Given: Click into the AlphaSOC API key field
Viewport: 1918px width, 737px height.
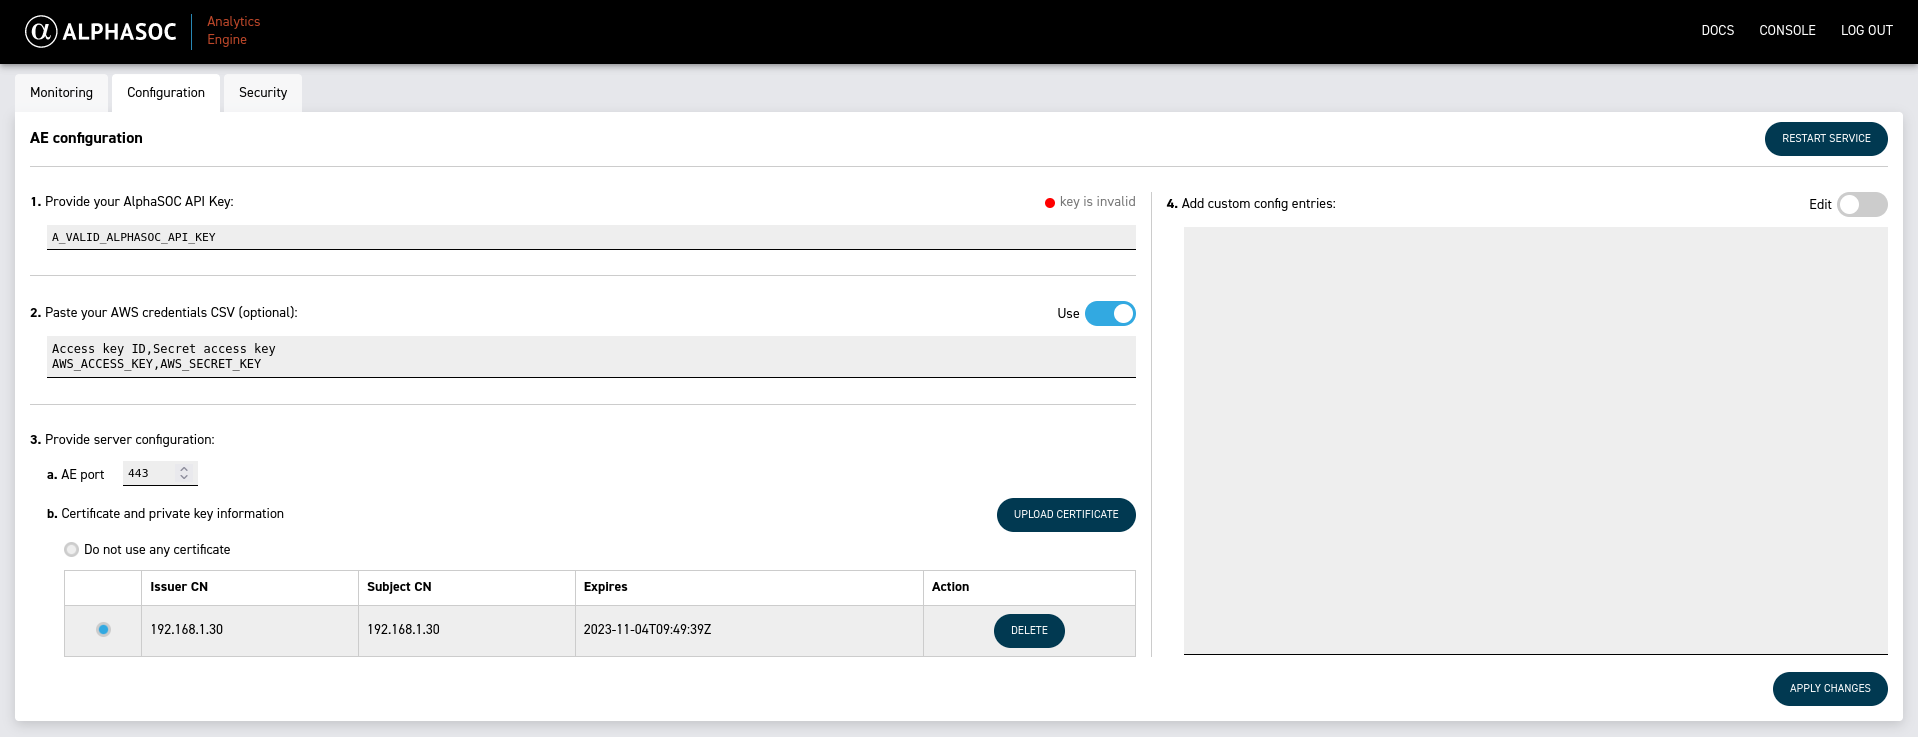Looking at the screenshot, I should tap(591, 237).
